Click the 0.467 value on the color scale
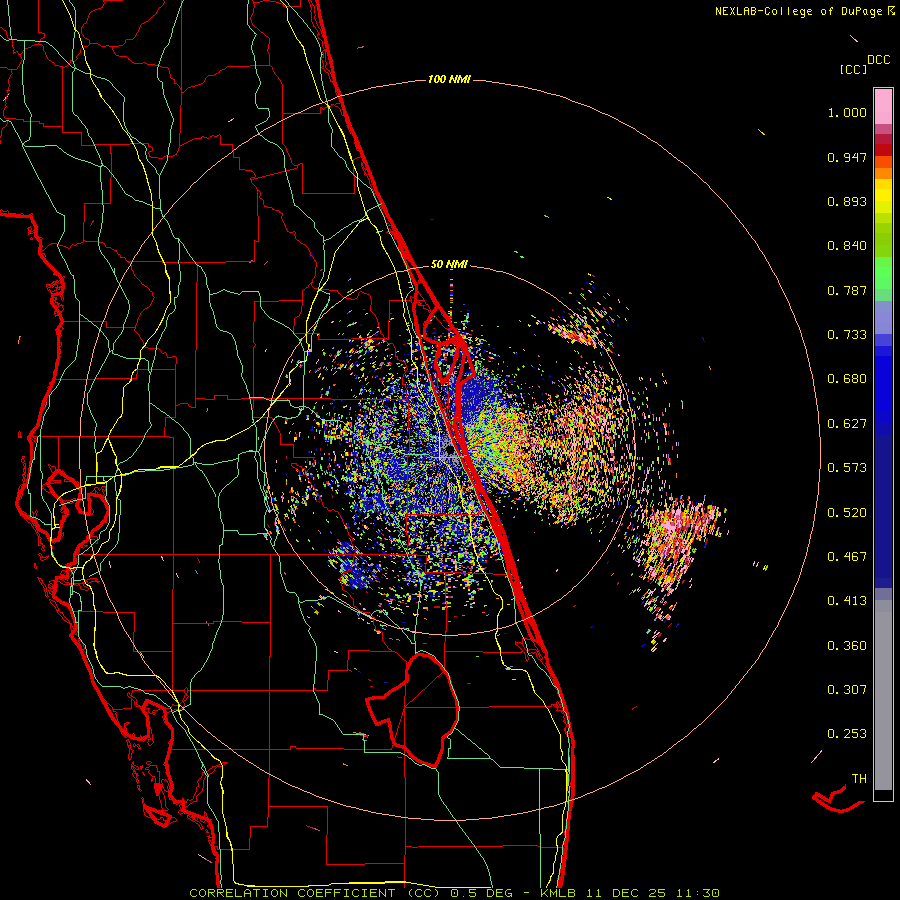 click(847, 557)
